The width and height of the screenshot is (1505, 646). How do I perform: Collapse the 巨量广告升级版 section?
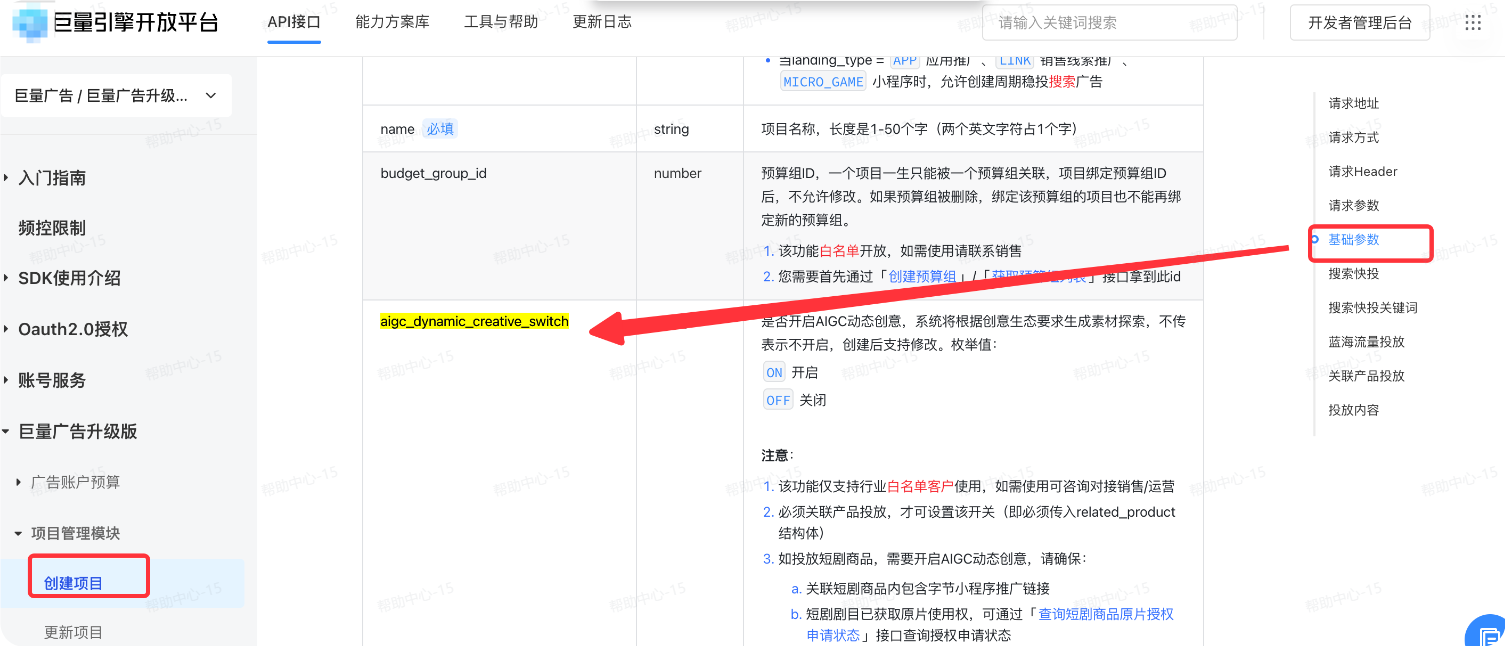coord(78,431)
